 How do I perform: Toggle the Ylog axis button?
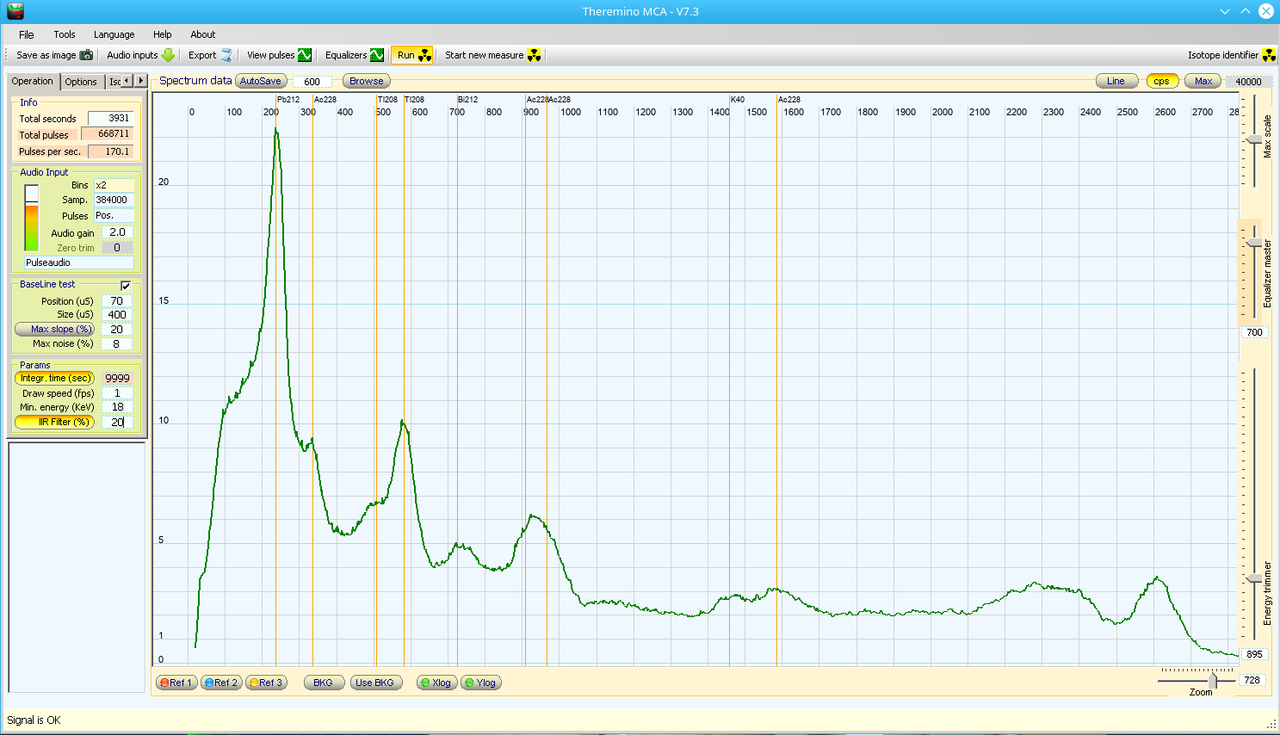coord(481,683)
